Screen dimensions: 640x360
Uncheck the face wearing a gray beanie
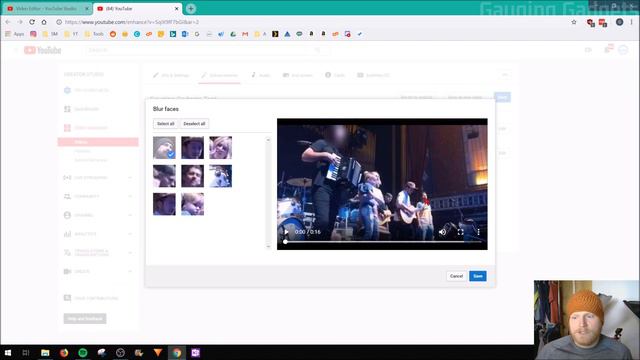(164, 148)
